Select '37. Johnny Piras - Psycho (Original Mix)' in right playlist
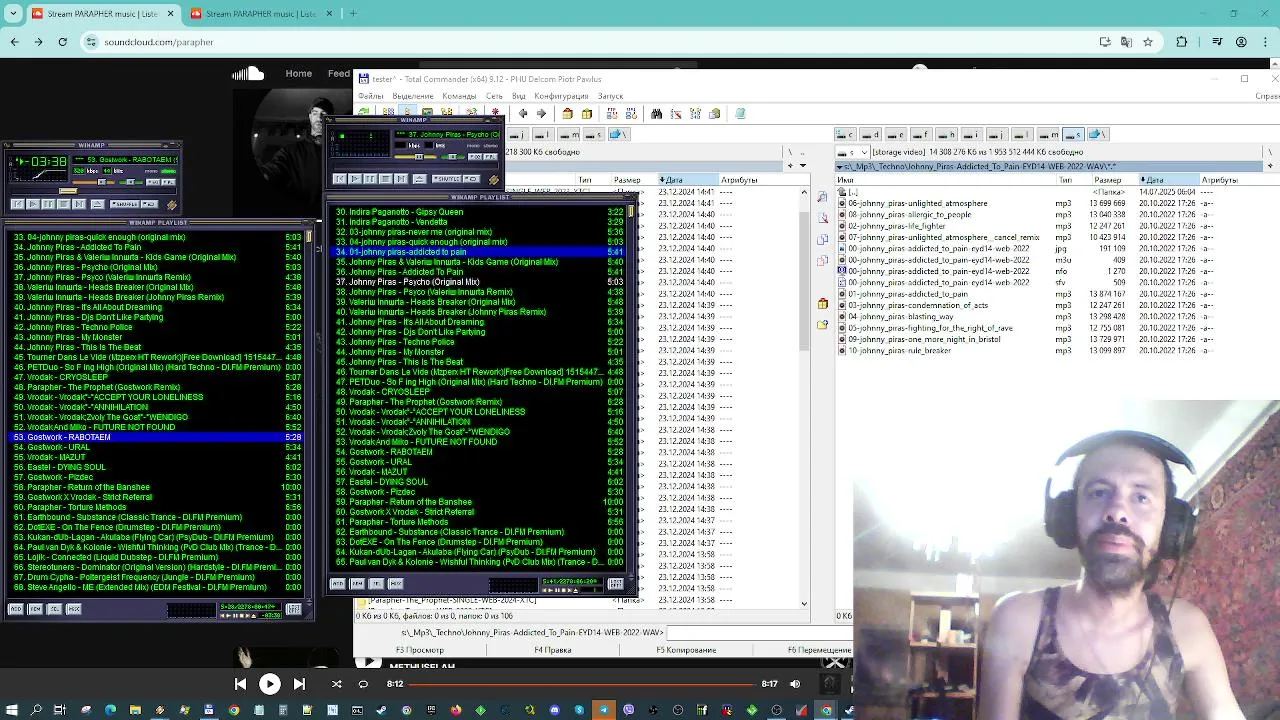 tap(479, 282)
